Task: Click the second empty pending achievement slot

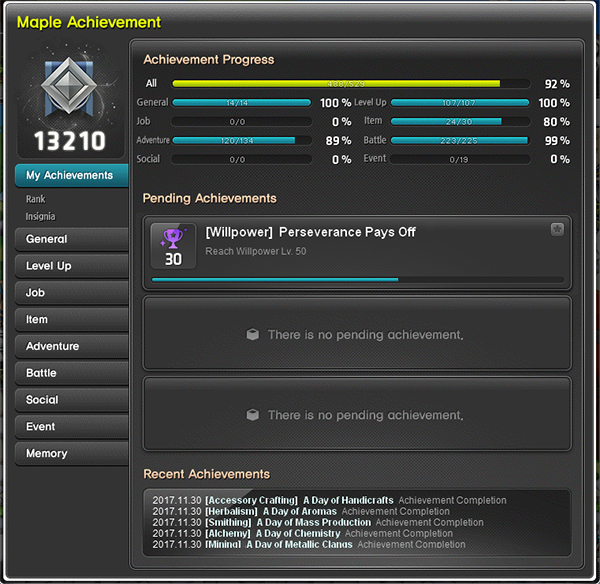Action: 357,333
